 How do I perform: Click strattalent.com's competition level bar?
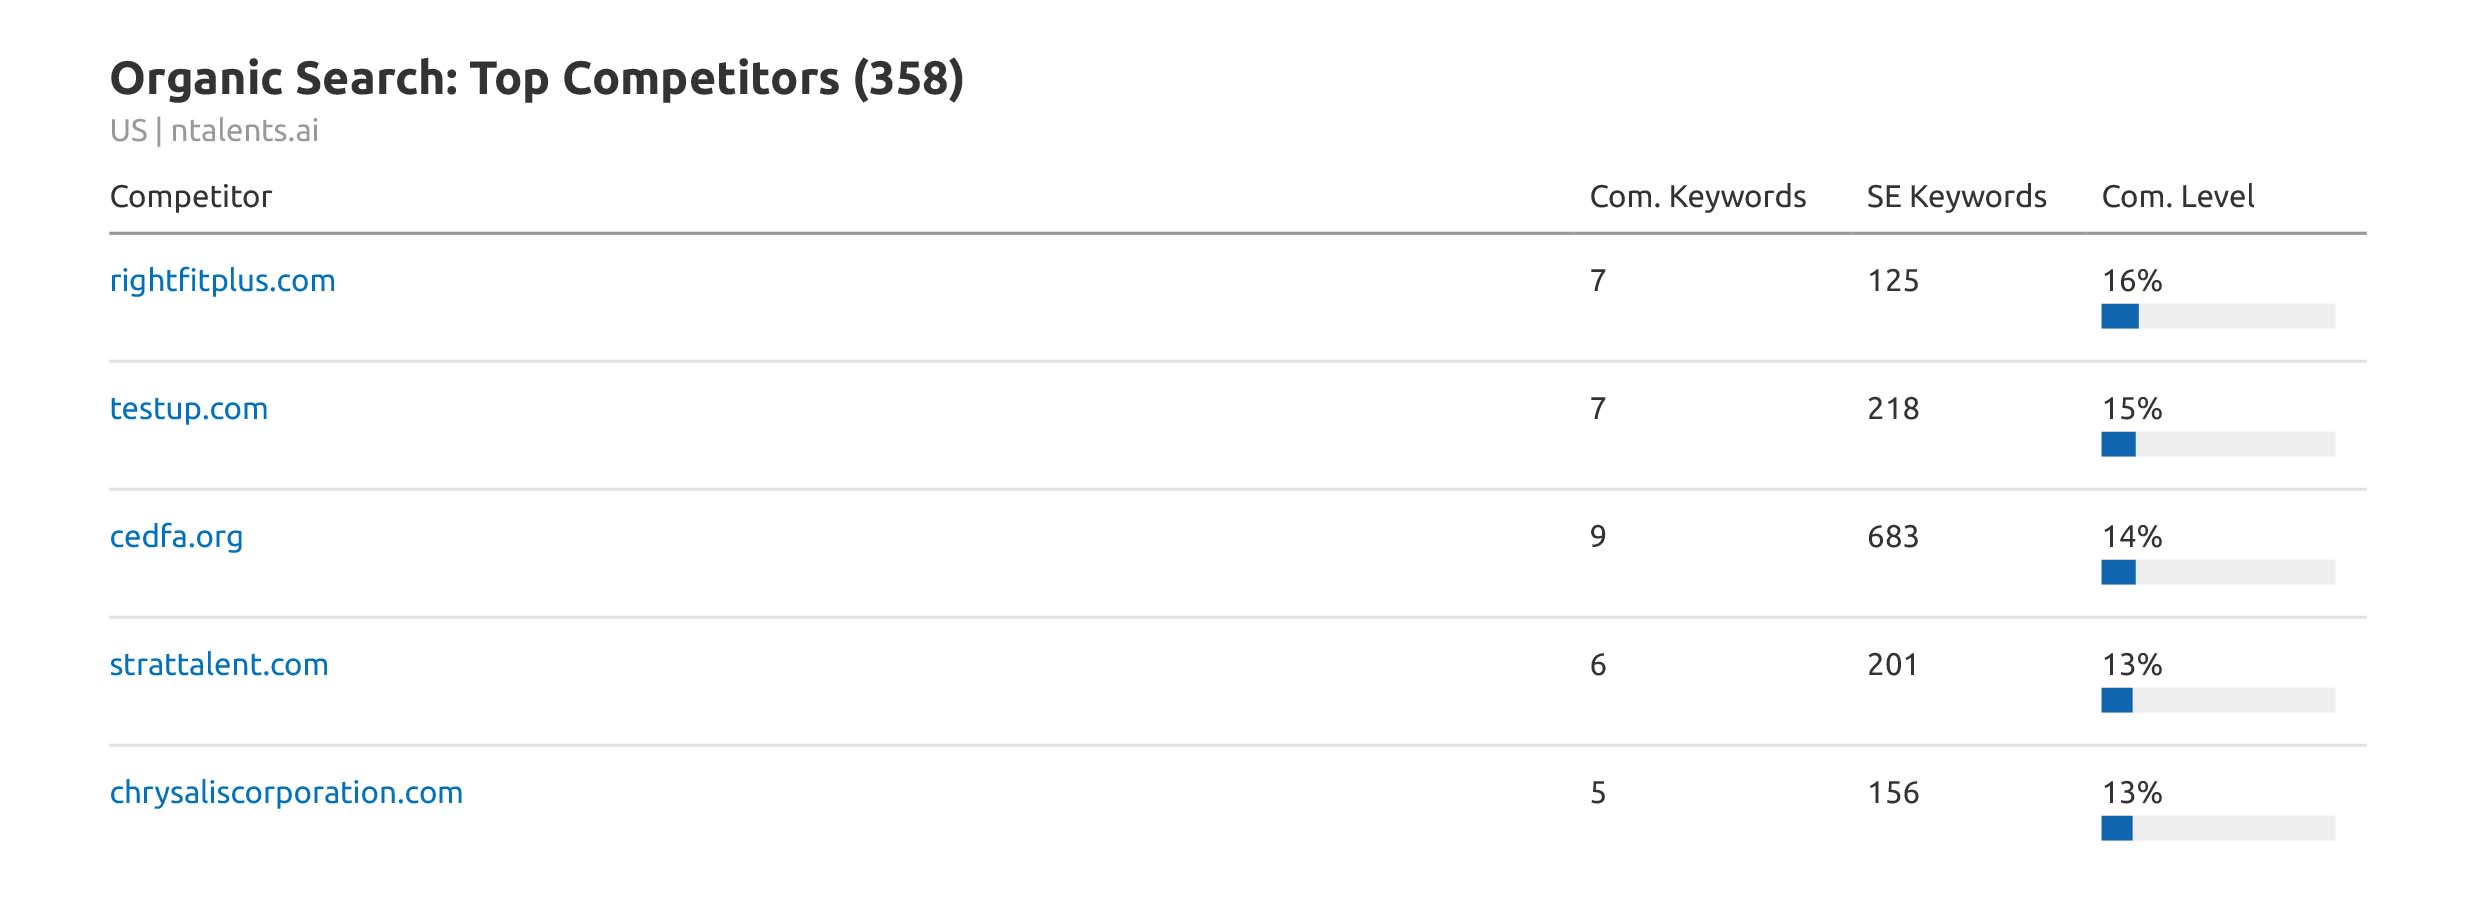click(2217, 701)
